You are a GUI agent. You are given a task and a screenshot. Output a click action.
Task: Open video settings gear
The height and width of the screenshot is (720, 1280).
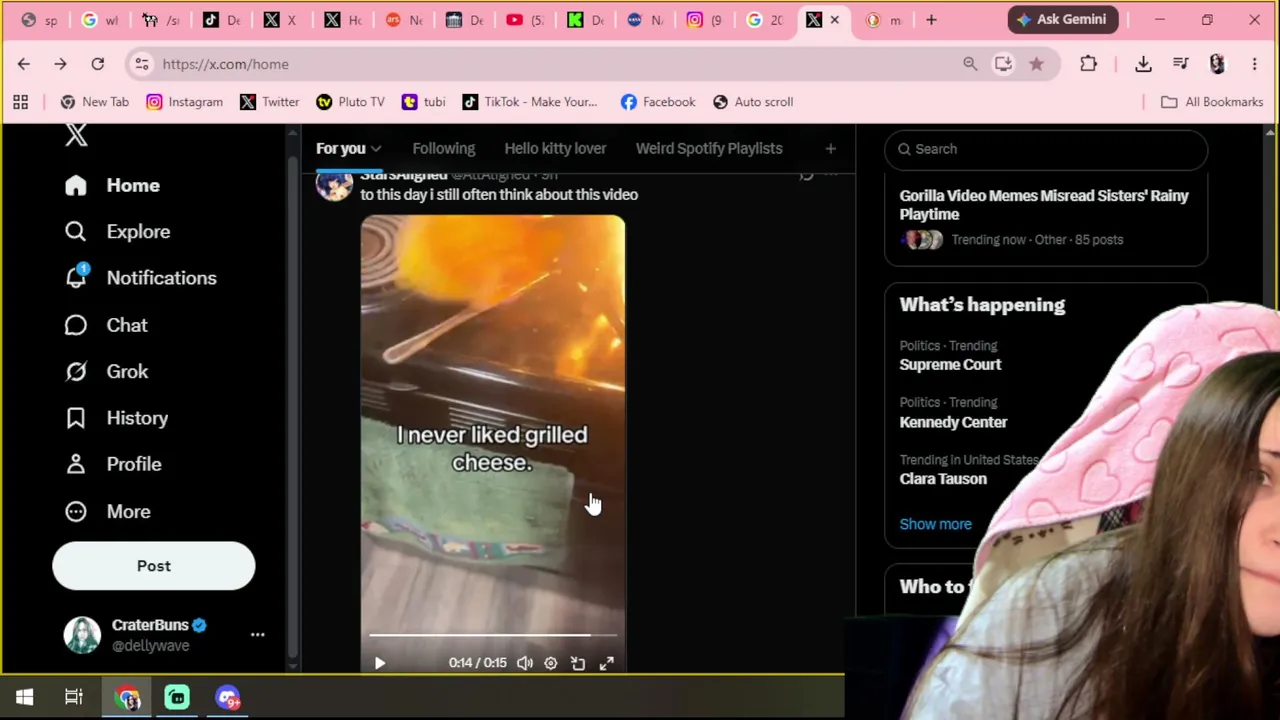tap(551, 663)
